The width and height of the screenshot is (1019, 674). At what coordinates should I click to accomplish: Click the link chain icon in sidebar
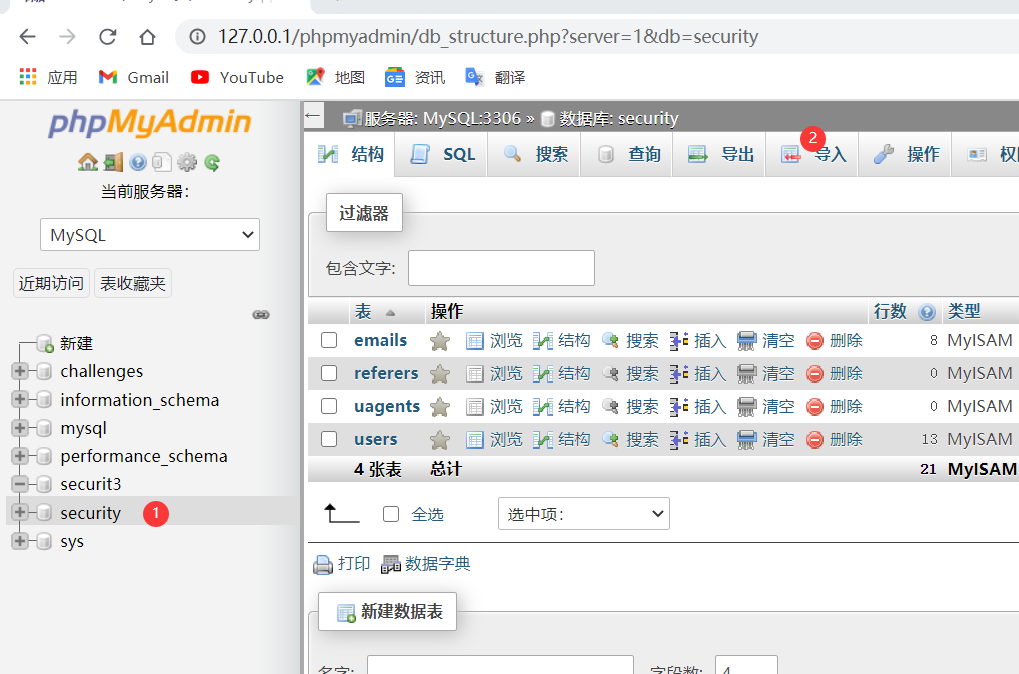[x=261, y=315]
